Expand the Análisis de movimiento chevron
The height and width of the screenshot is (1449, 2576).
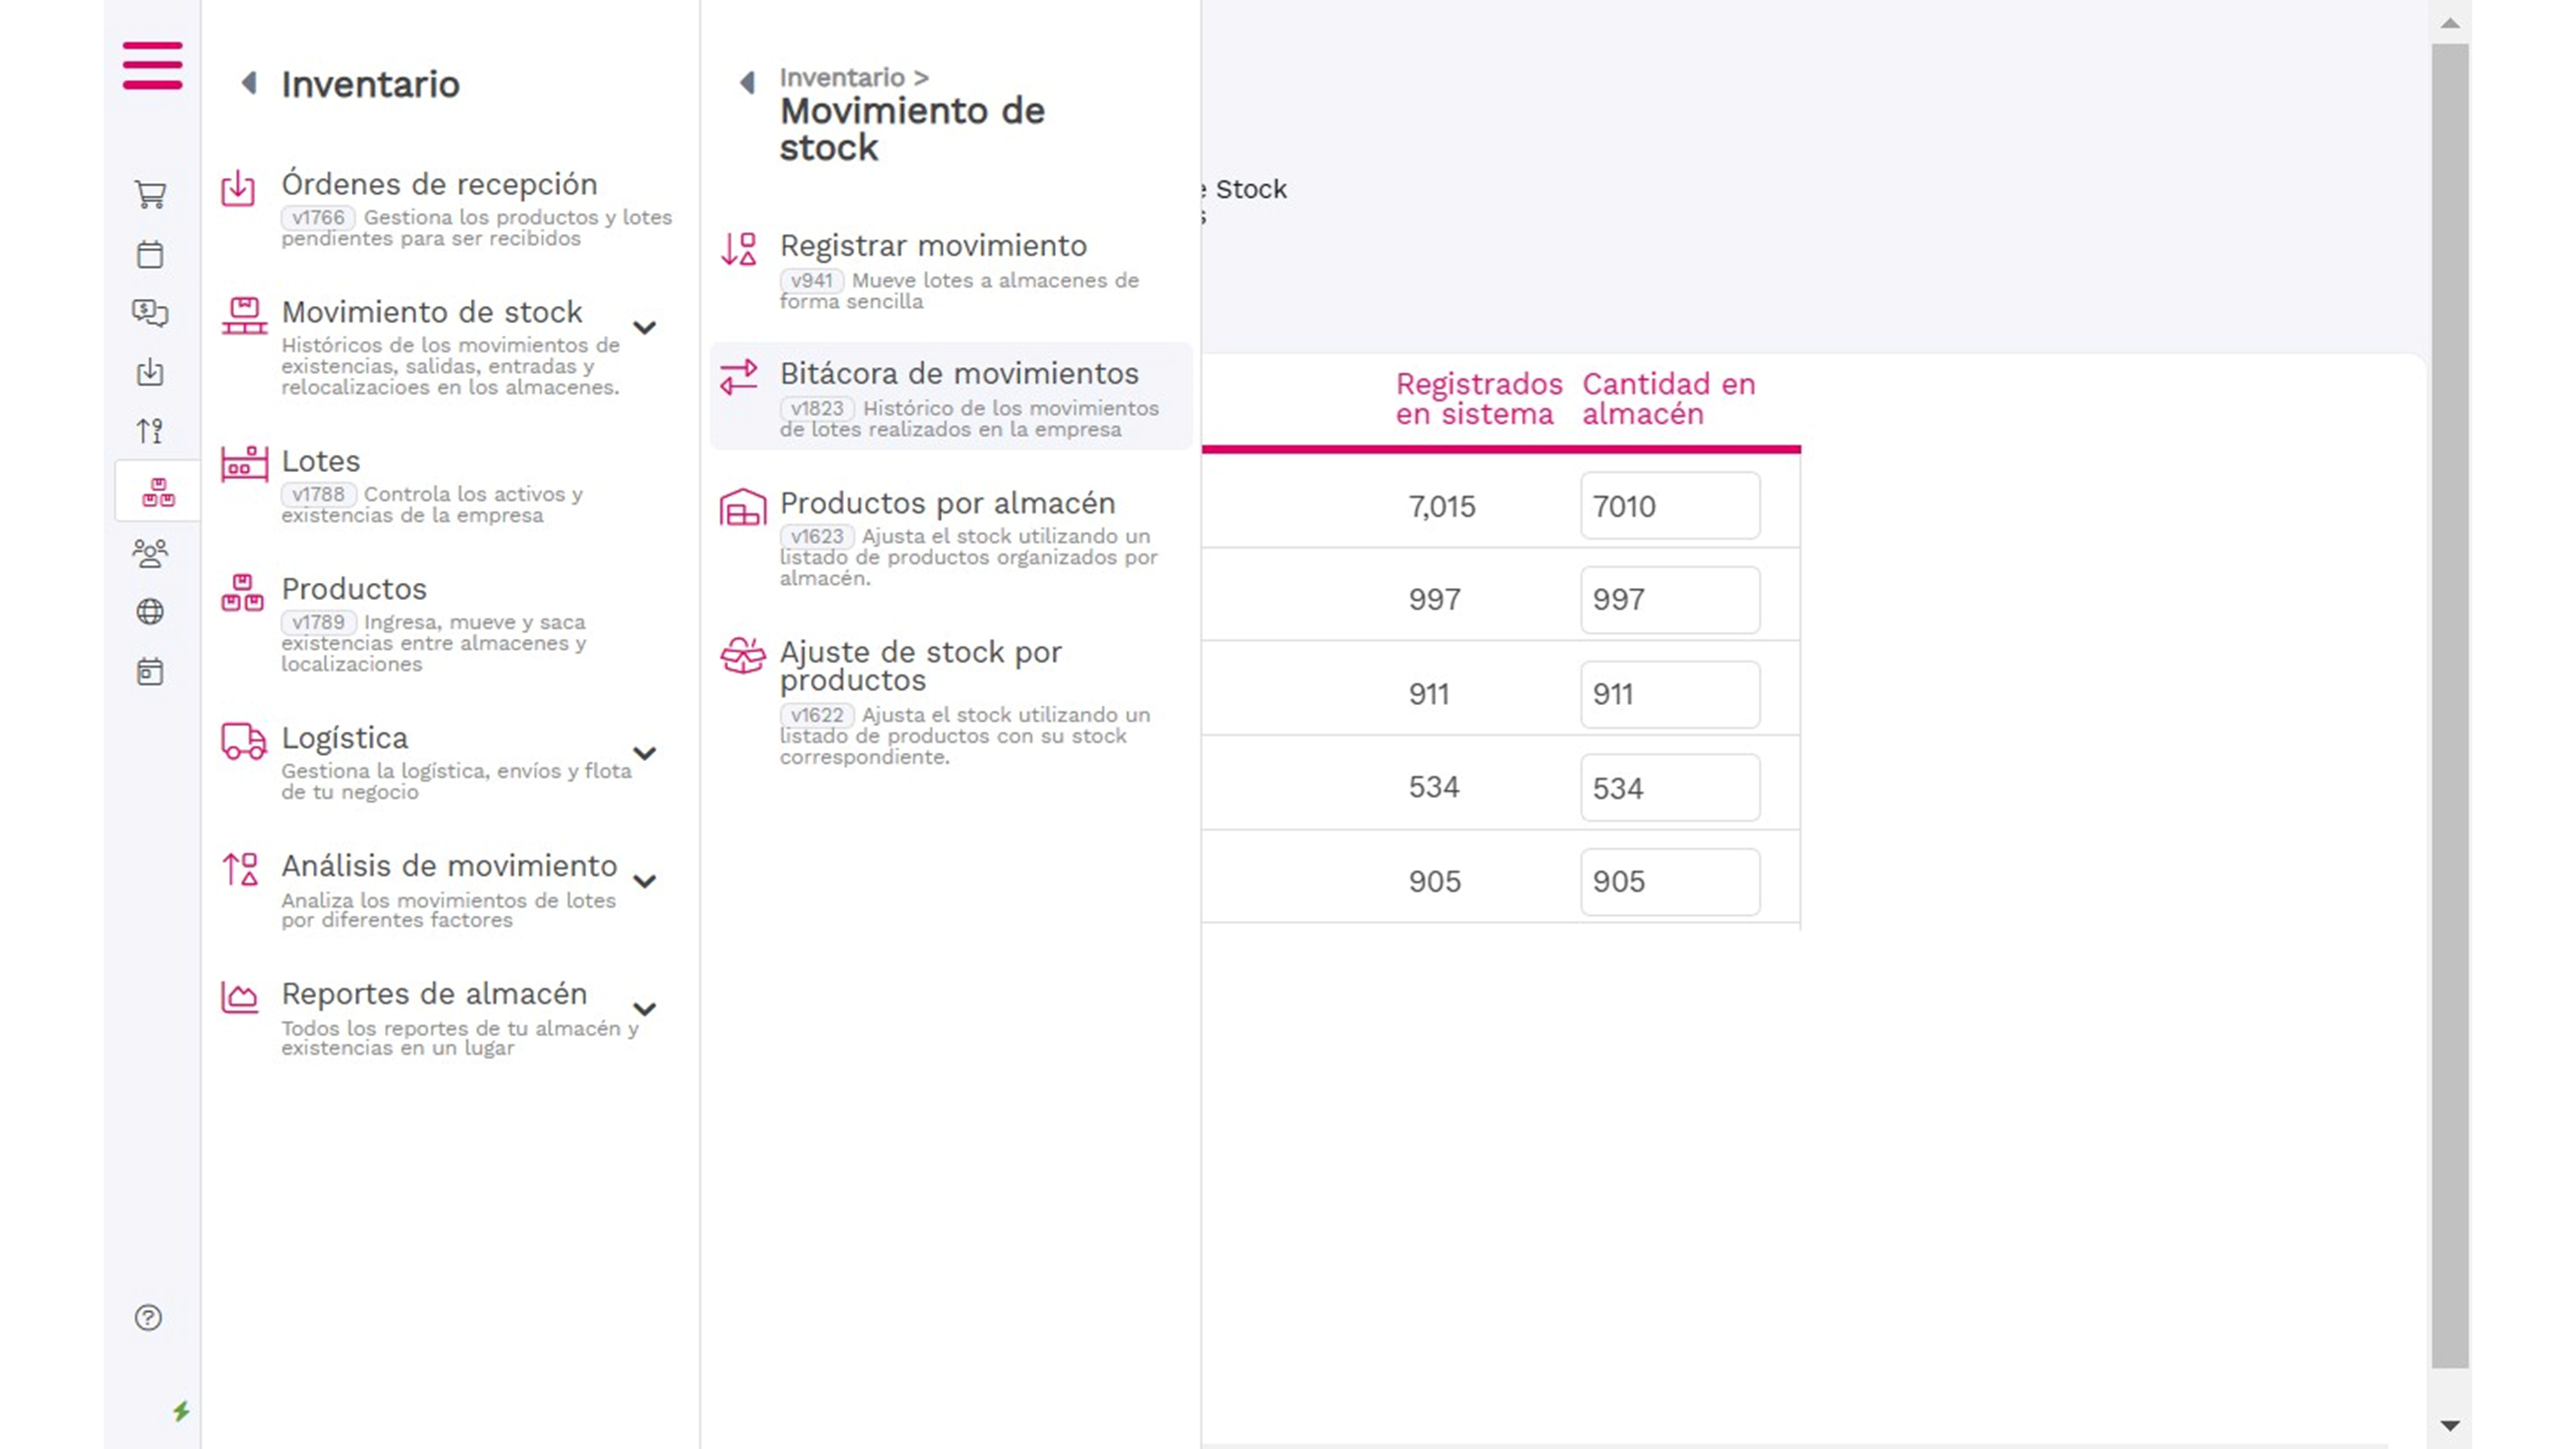pos(645,881)
